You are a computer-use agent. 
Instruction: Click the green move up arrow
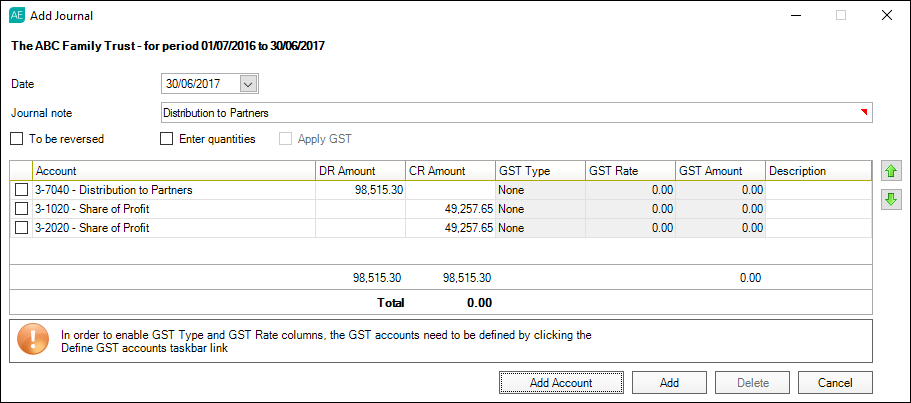pos(890,172)
